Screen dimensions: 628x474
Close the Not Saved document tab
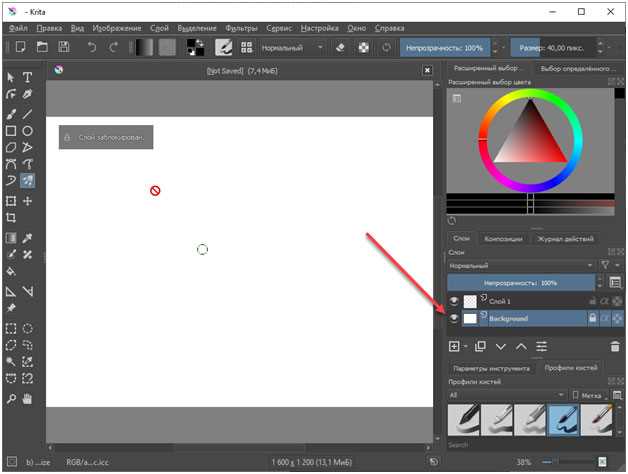427,70
